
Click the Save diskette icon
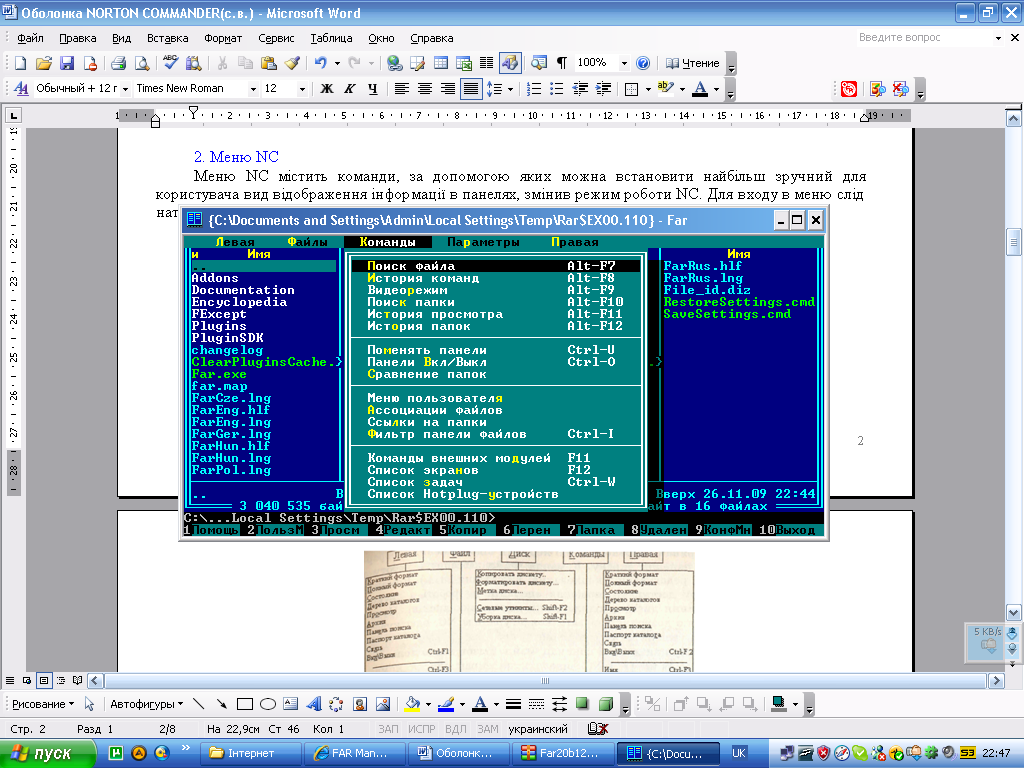(67, 63)
